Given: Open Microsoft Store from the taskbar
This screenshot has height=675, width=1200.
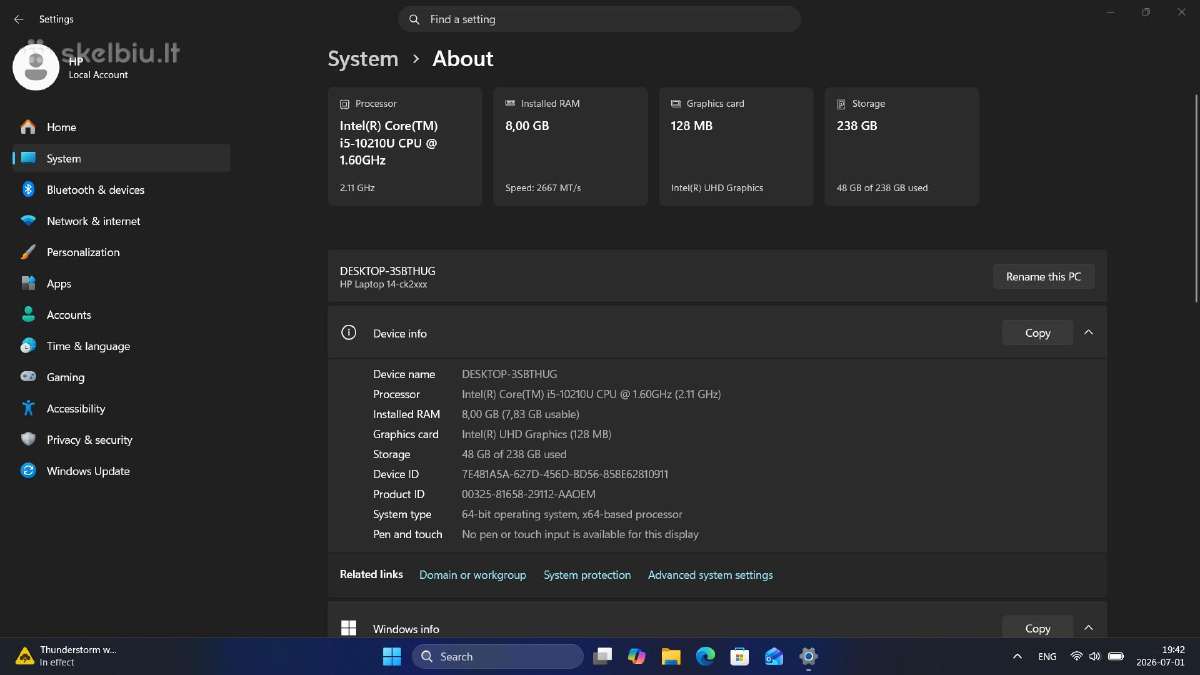Looking at the screenshot, I should [739, 657].
